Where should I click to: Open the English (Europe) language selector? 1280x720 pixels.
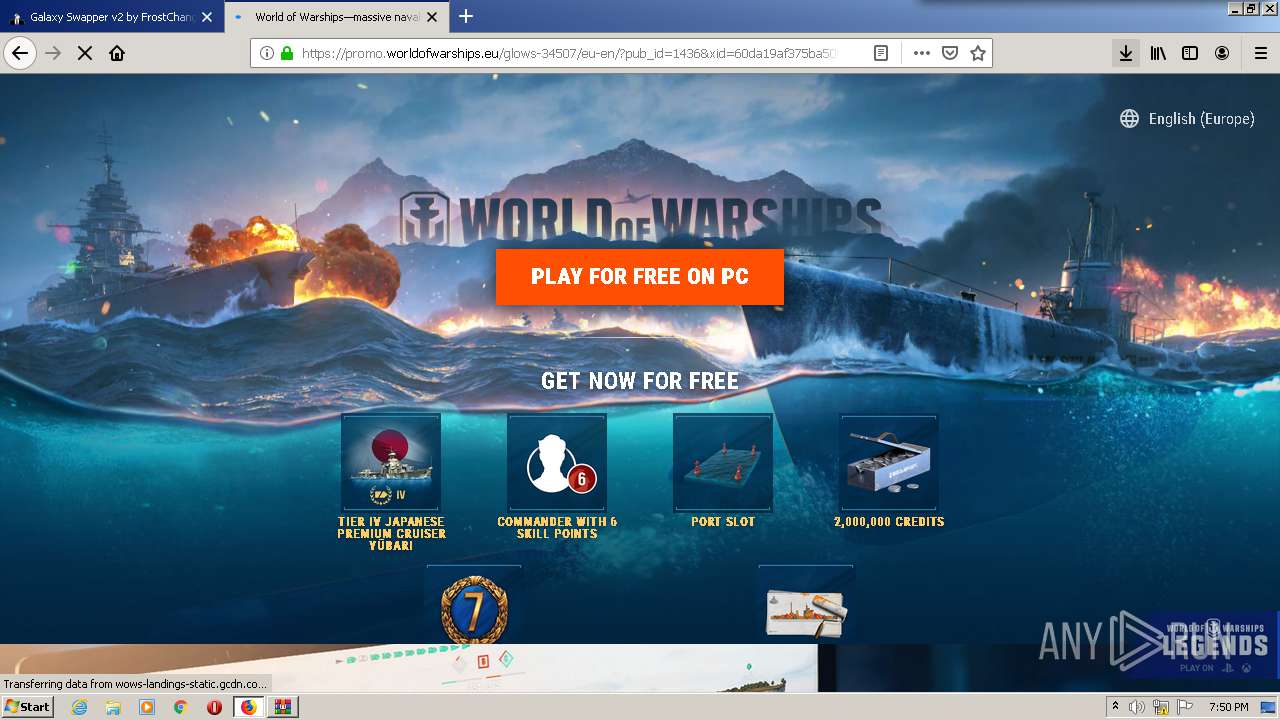pos(1187,119)
